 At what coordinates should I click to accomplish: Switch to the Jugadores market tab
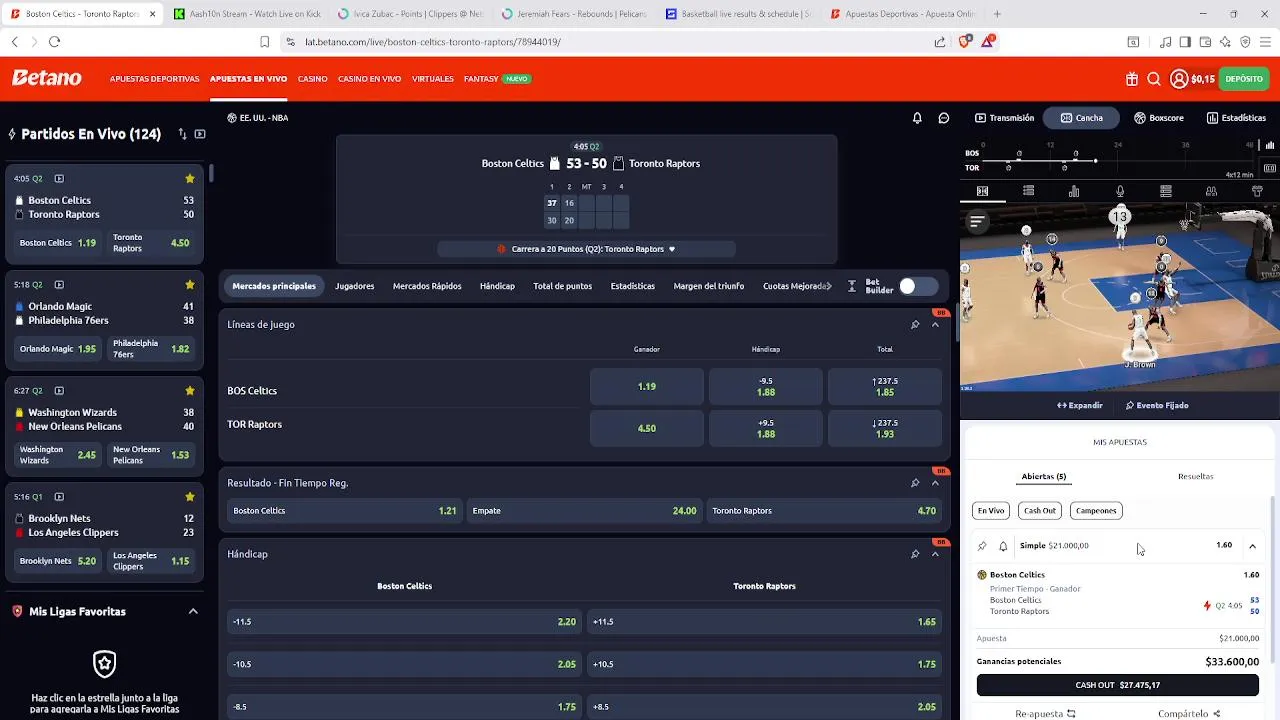click(x=355, y=286)
